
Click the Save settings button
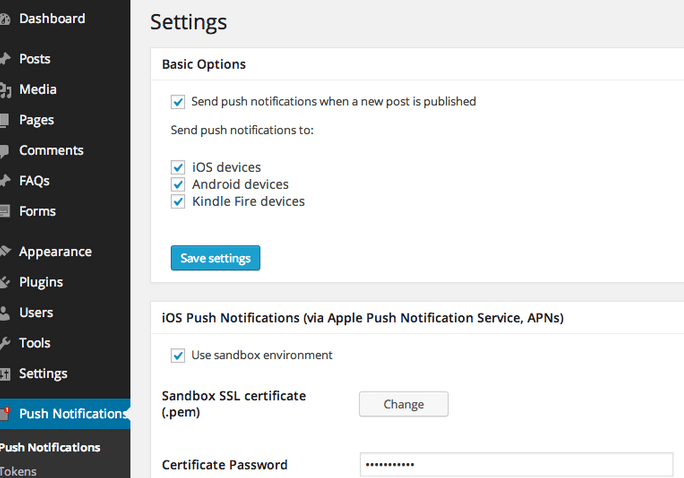[x=215, y=258]
